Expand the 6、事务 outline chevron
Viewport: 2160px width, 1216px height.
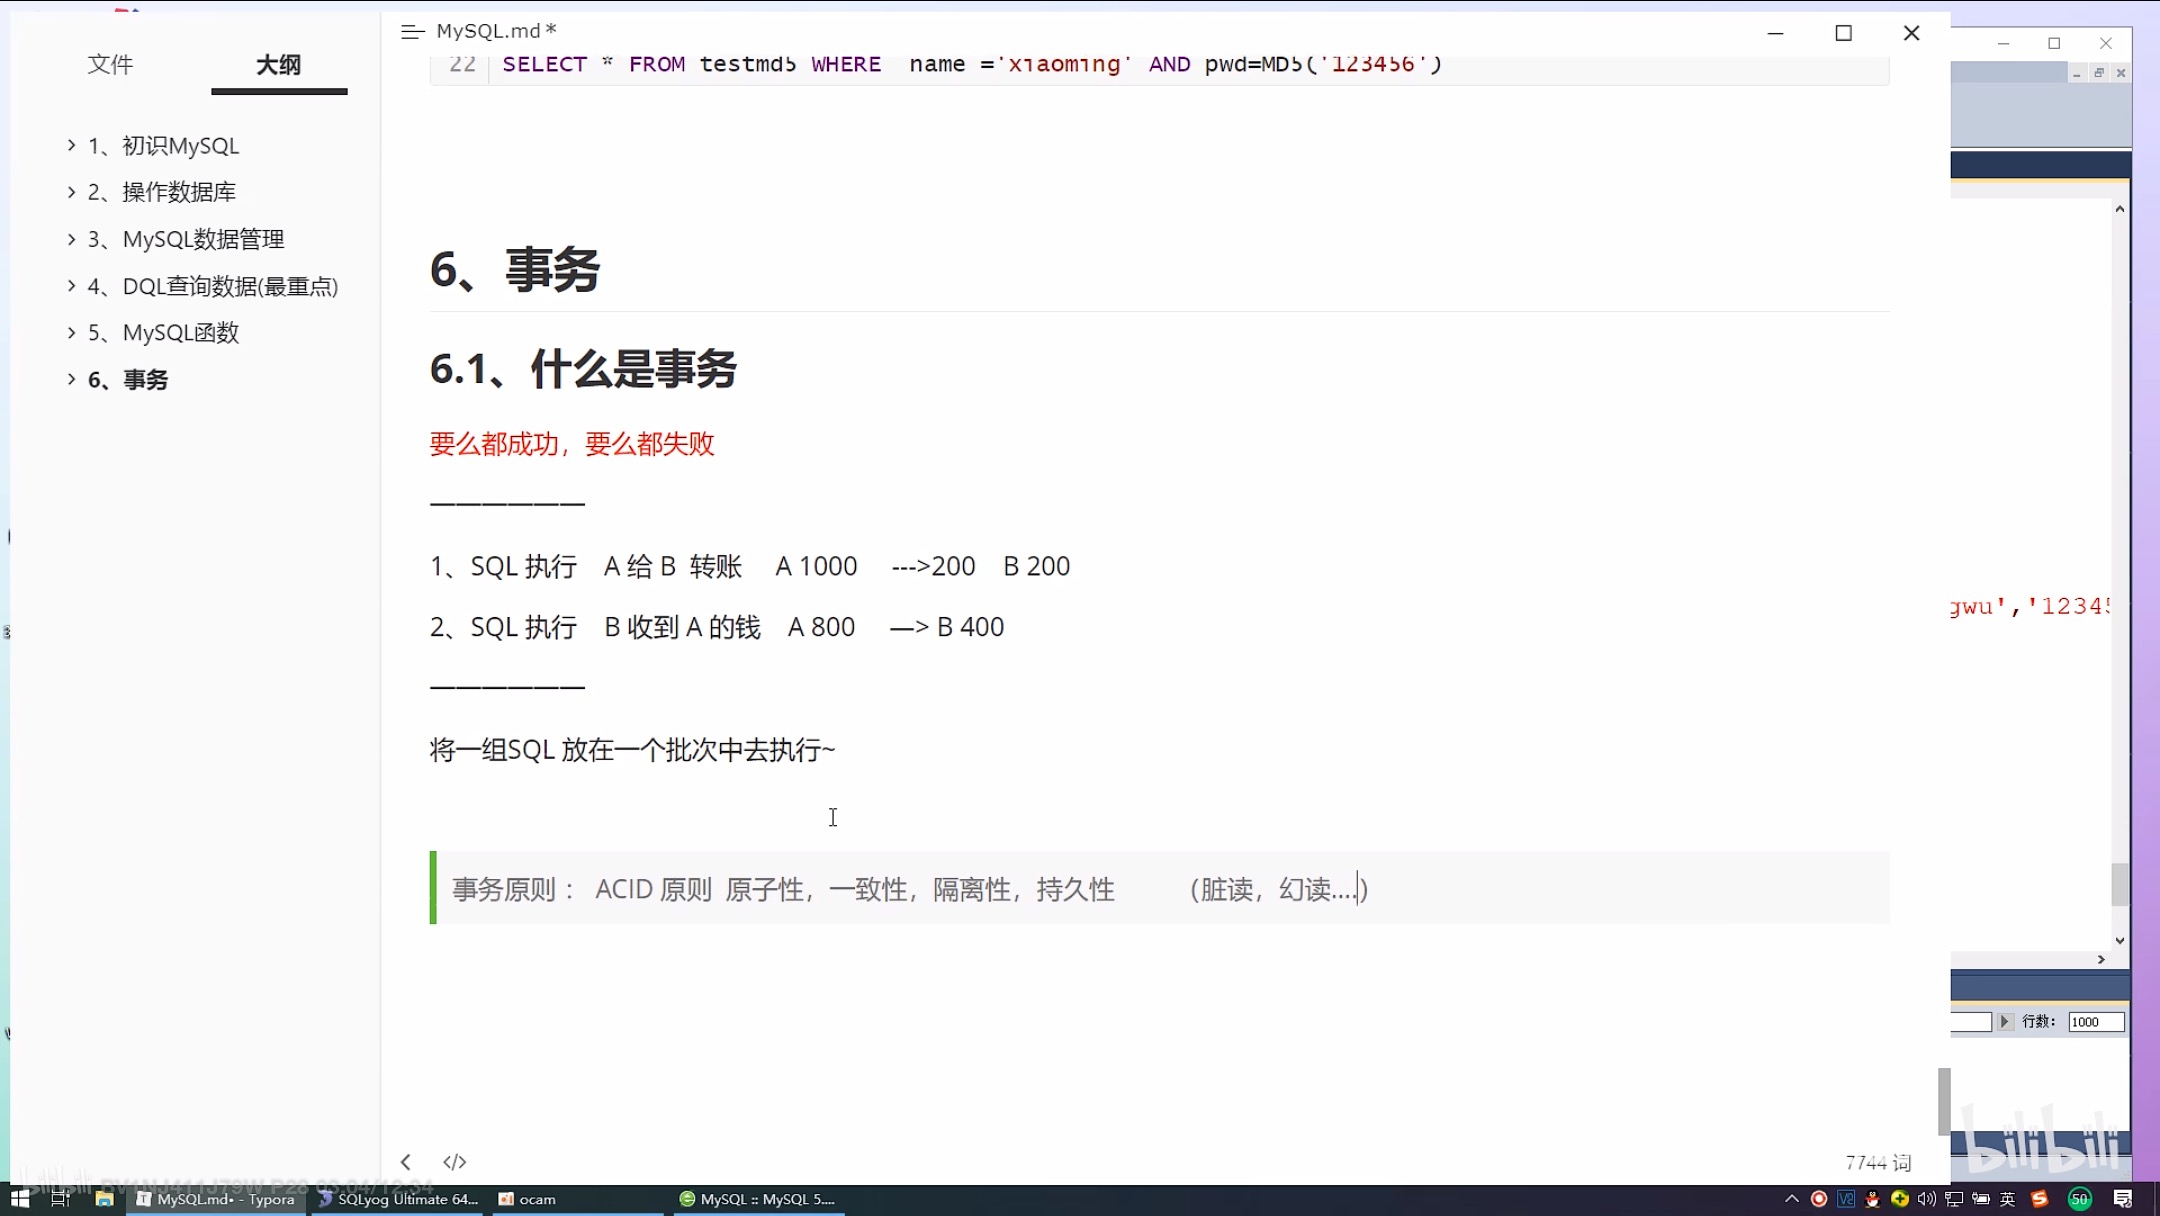click(x=71, y=379)
